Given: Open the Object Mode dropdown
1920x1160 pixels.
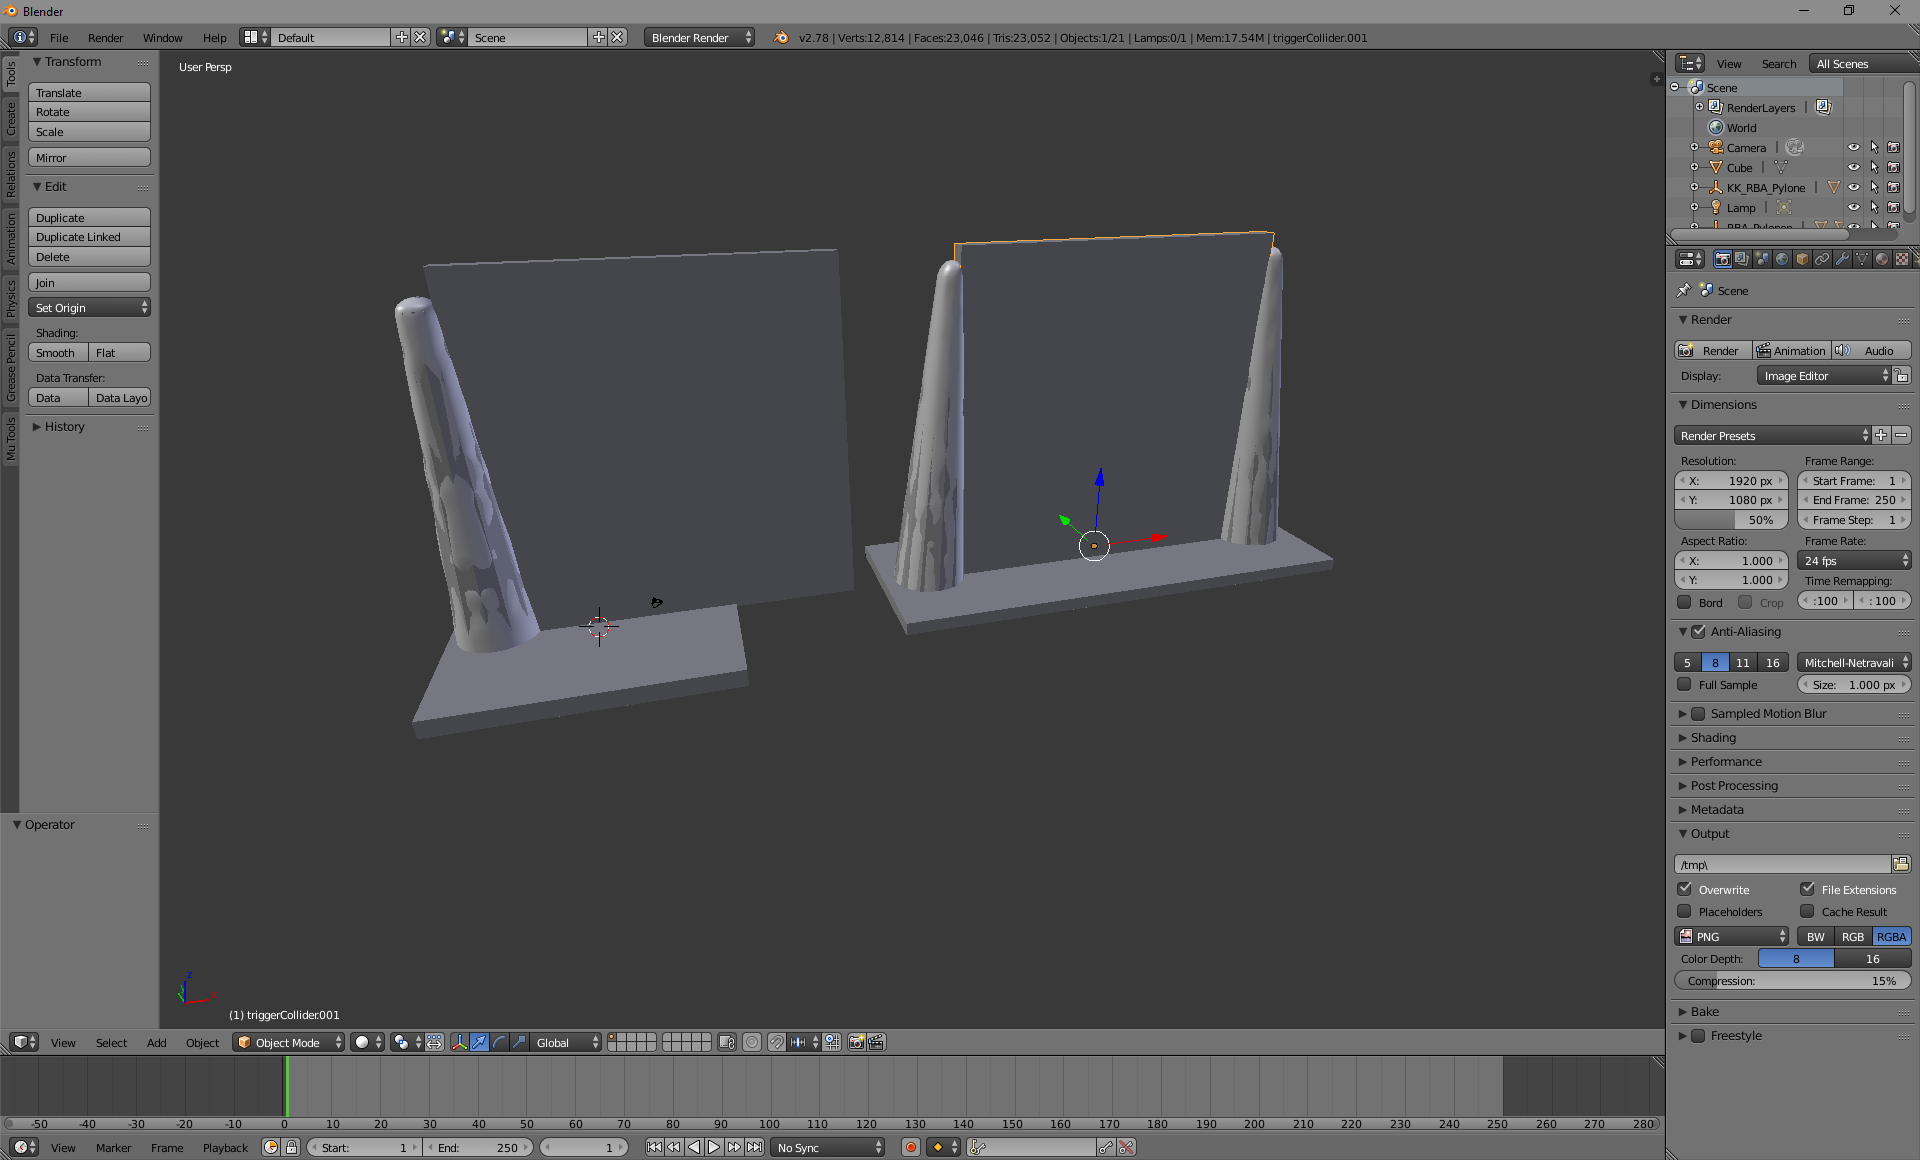Looking at the screenshot, I should click(x=288, y=1042).
